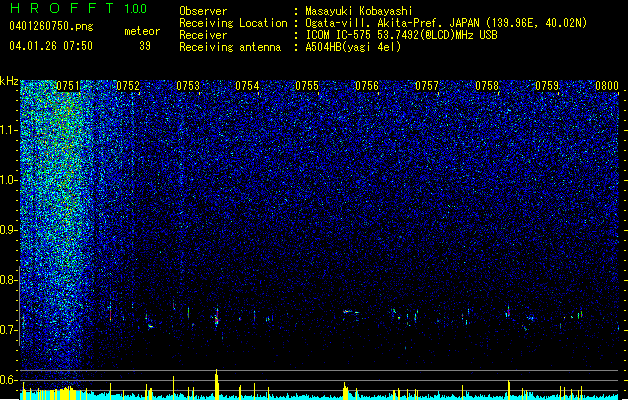Click the 0754 time marker
629x400 pixels.
247,86
